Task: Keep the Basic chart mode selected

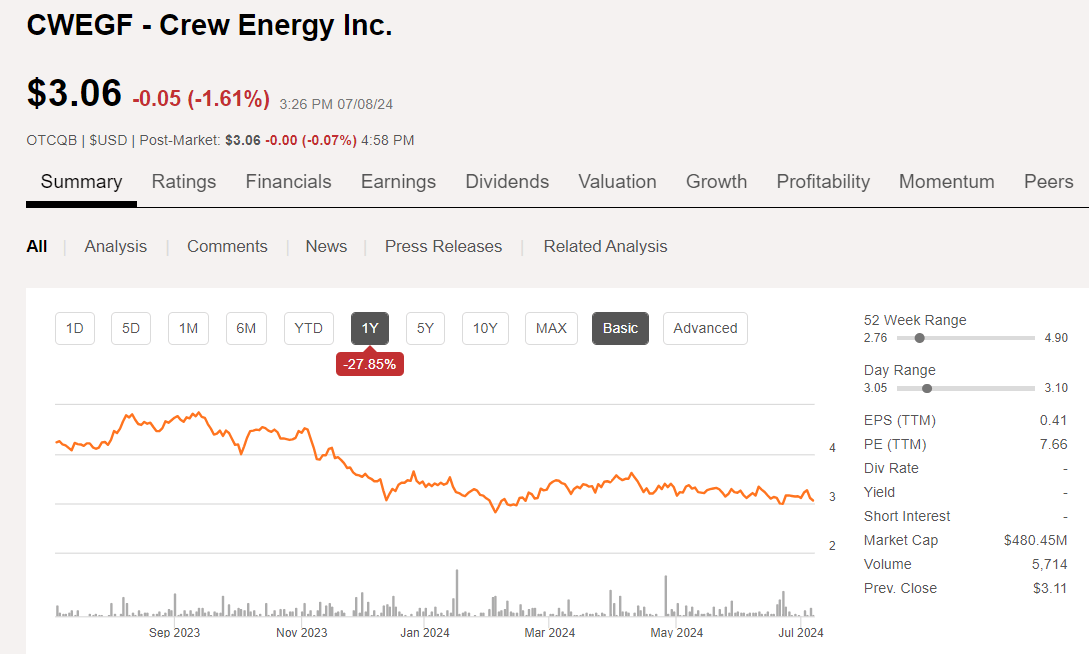Action: coord(620,328)
